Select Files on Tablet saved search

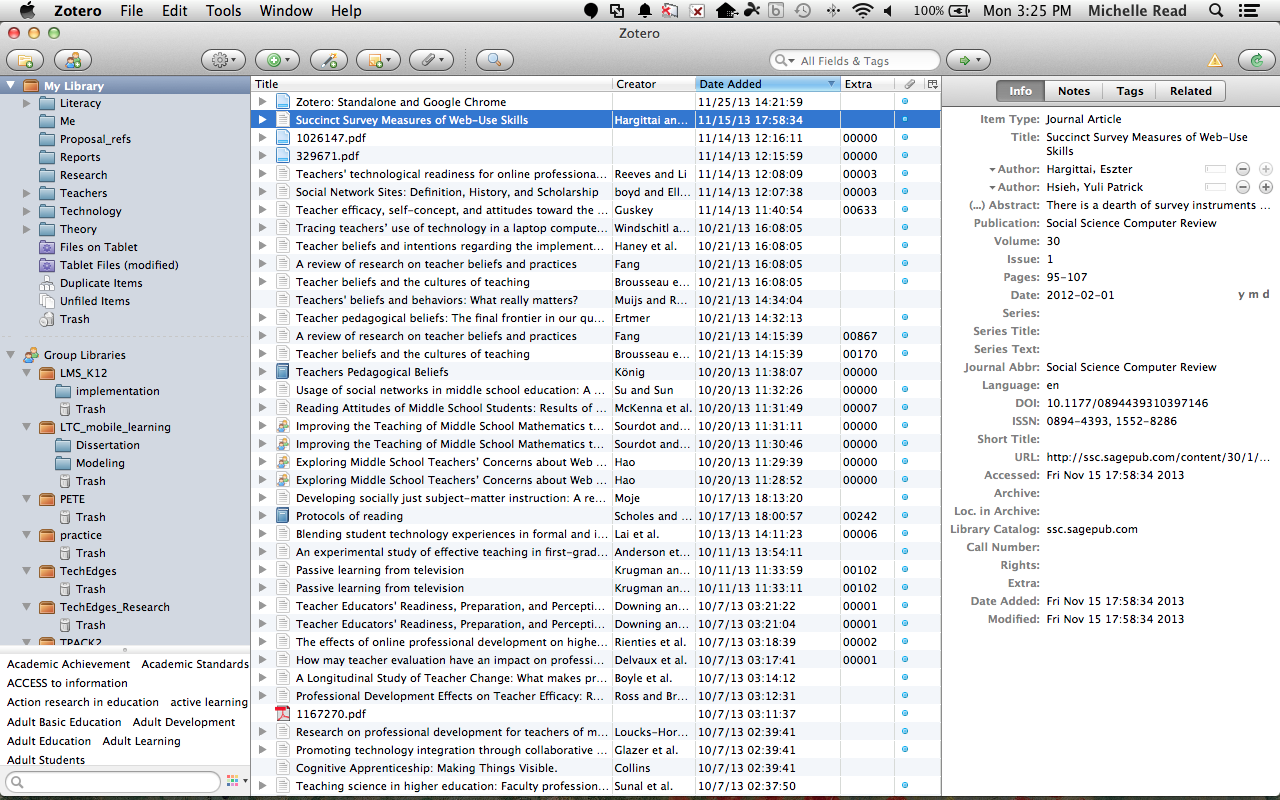89,247
